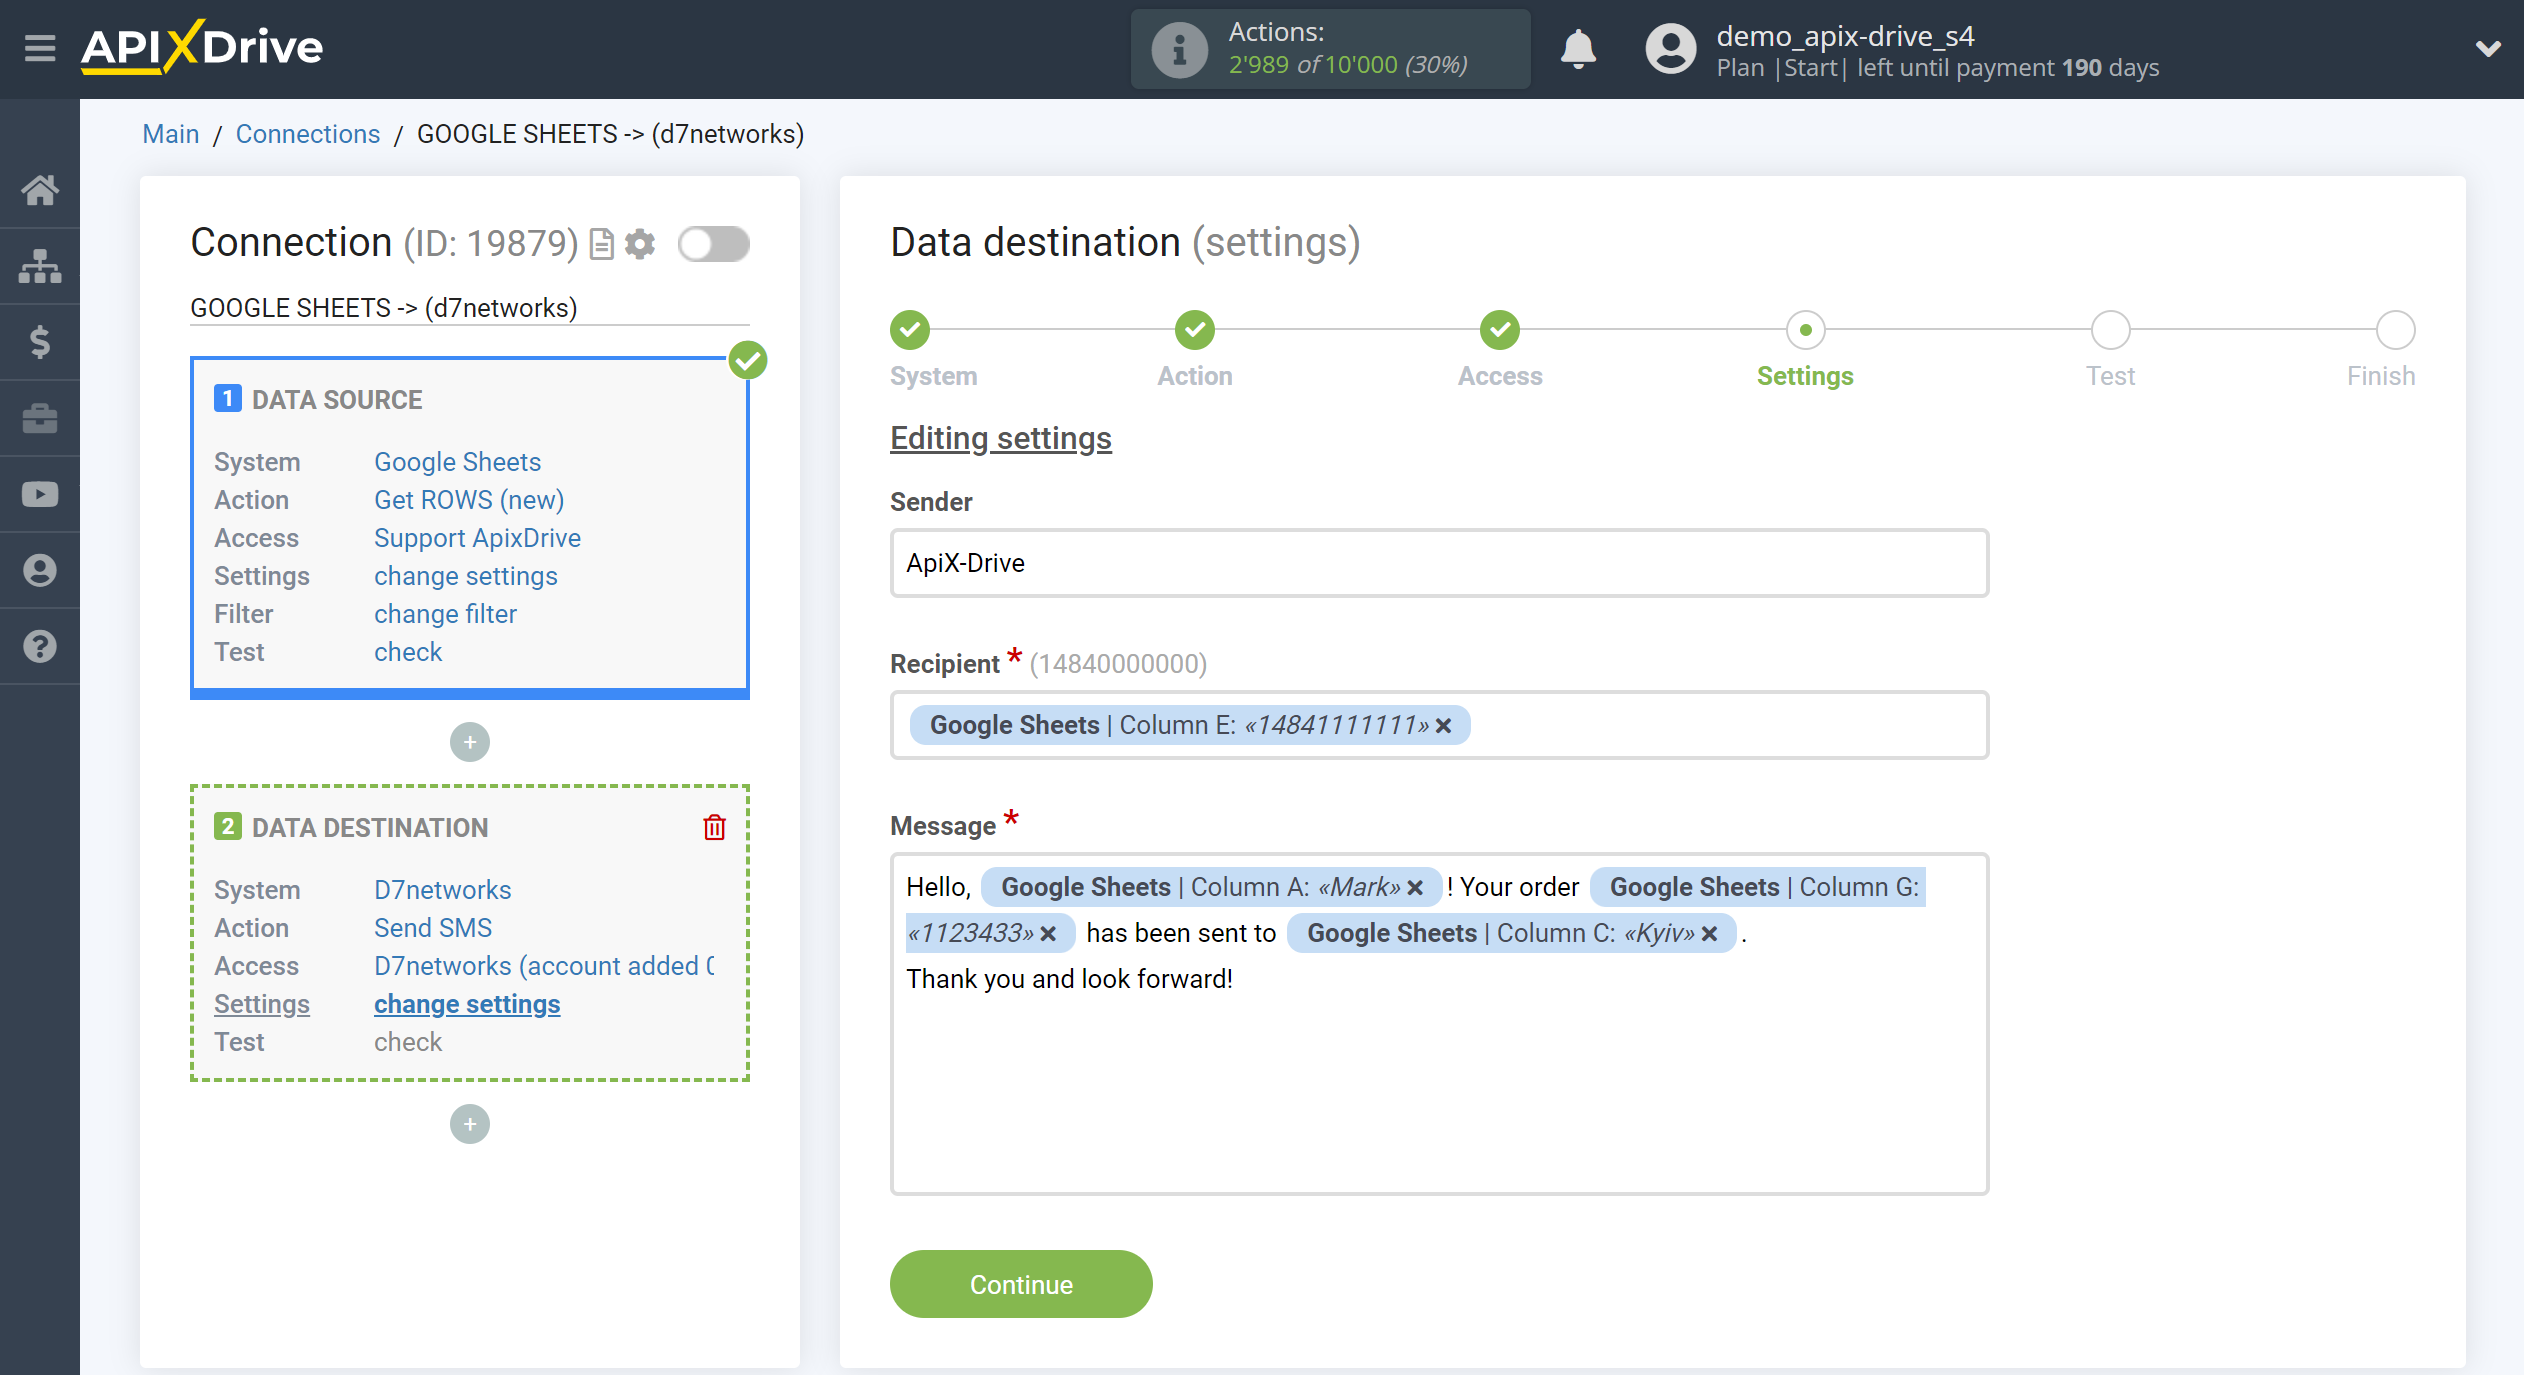
Task: Open the connection notes document icon
Action: click(x=601, y=244)
